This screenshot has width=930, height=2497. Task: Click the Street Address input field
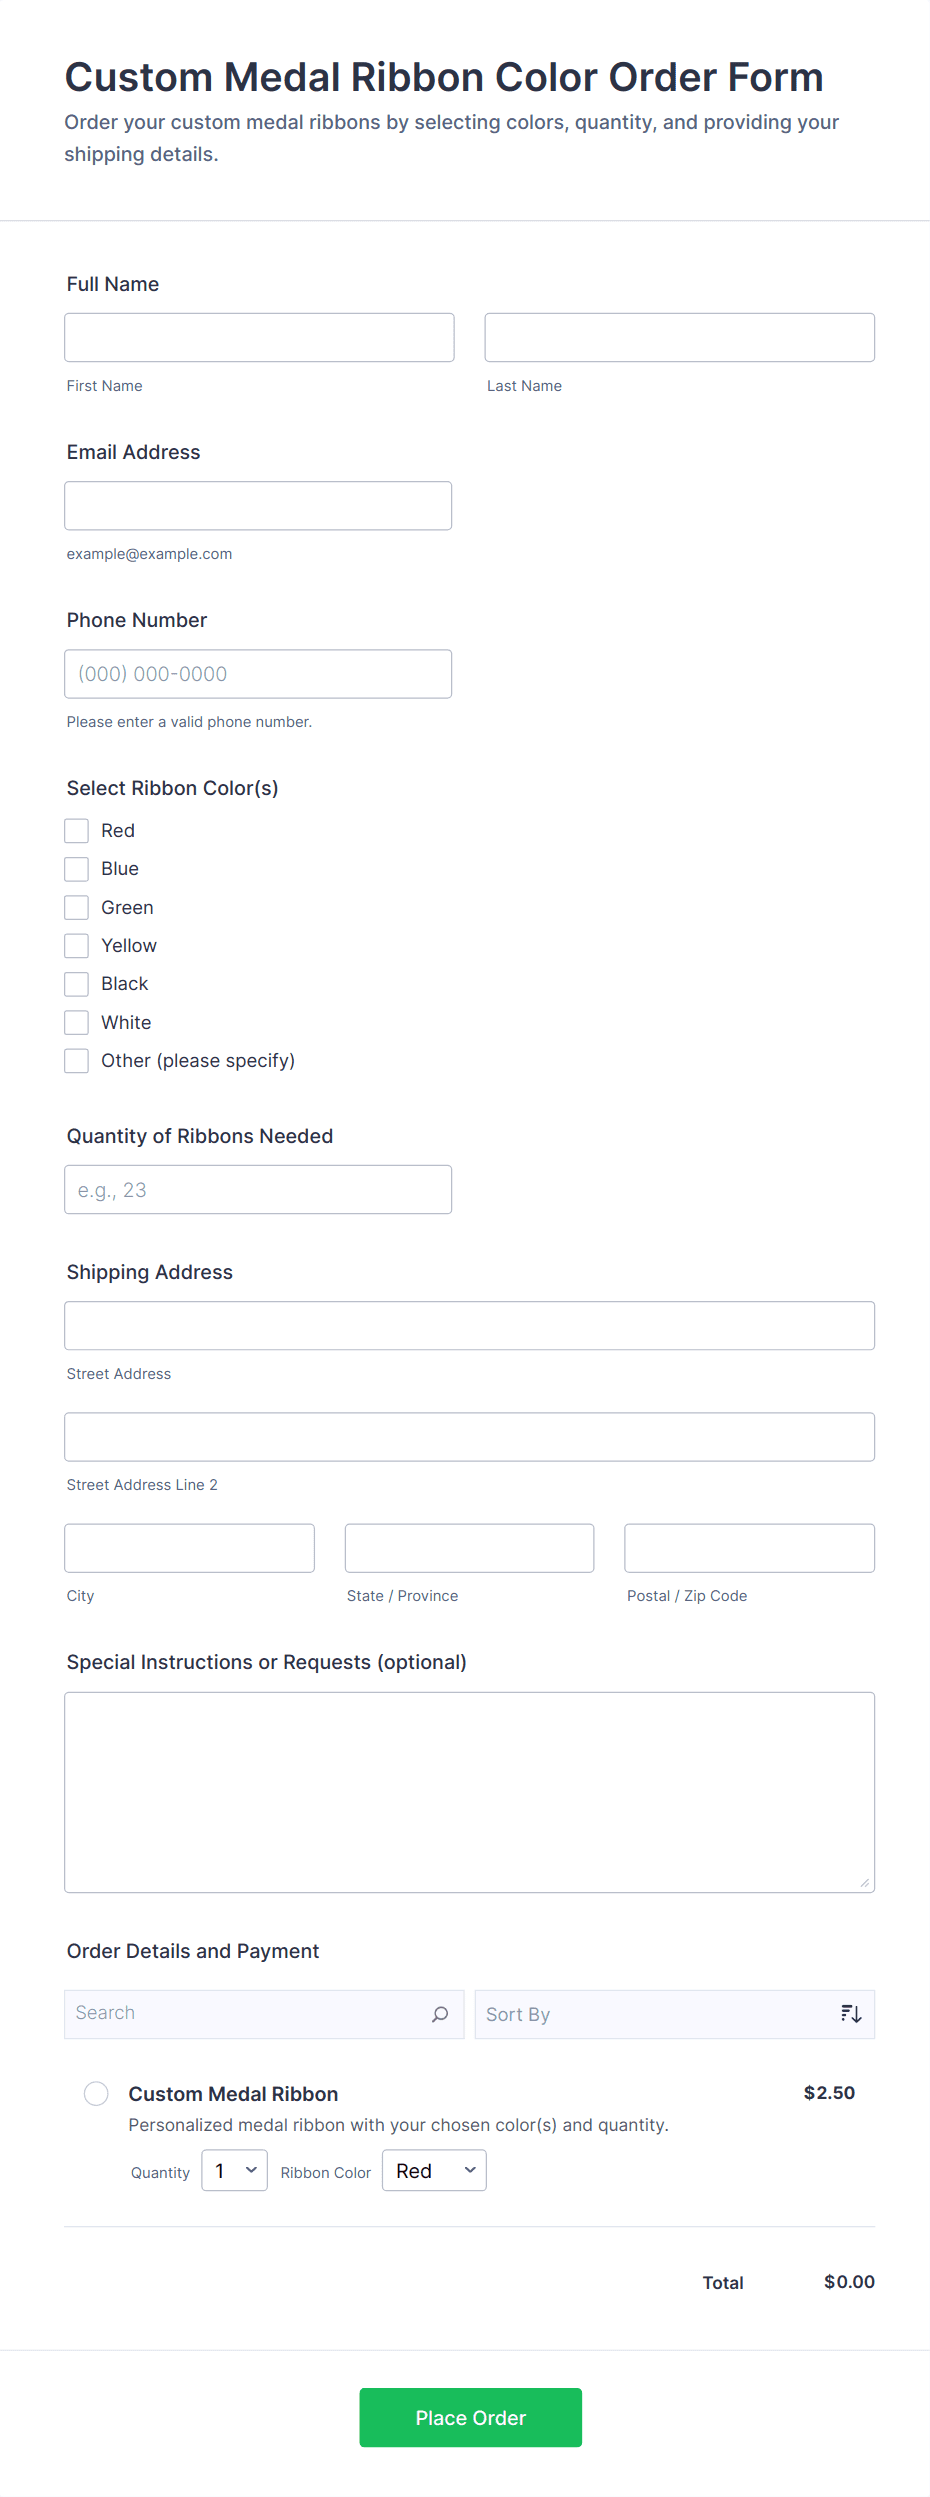point(469,1325)
